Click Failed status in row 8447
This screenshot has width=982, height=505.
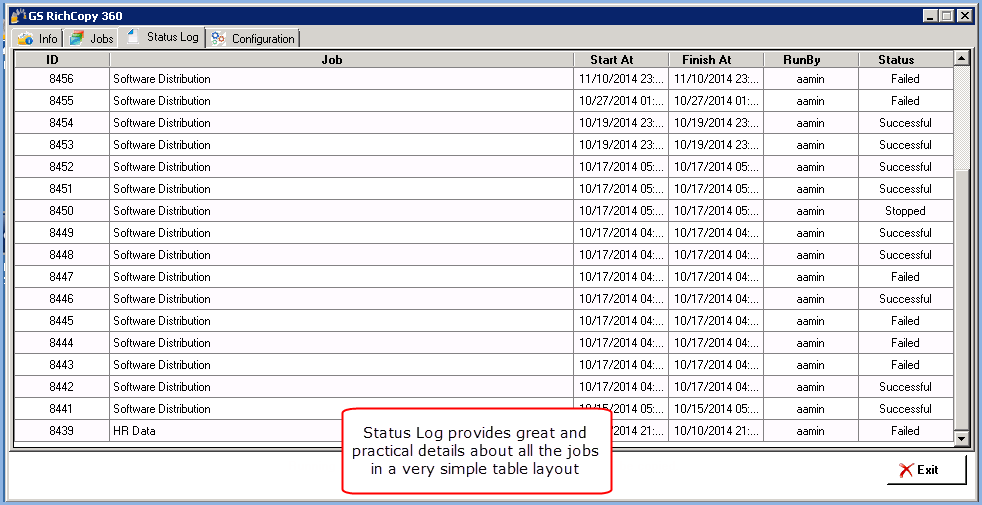[x=905, y=277]
